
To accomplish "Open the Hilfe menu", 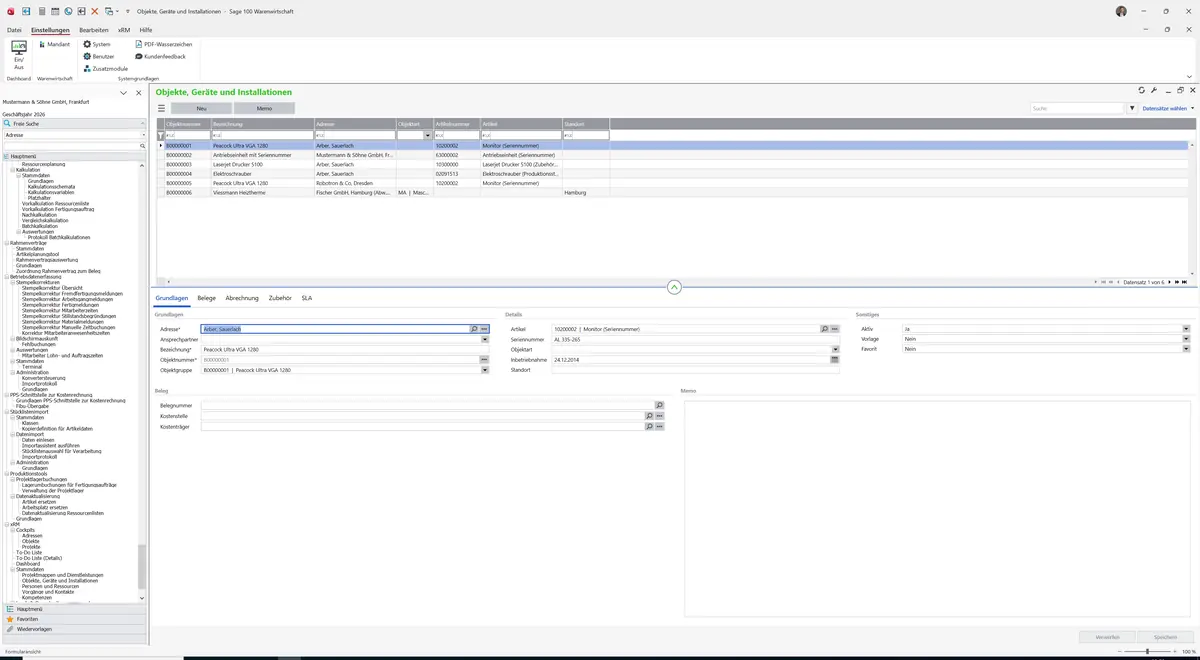I will point(146,30).
